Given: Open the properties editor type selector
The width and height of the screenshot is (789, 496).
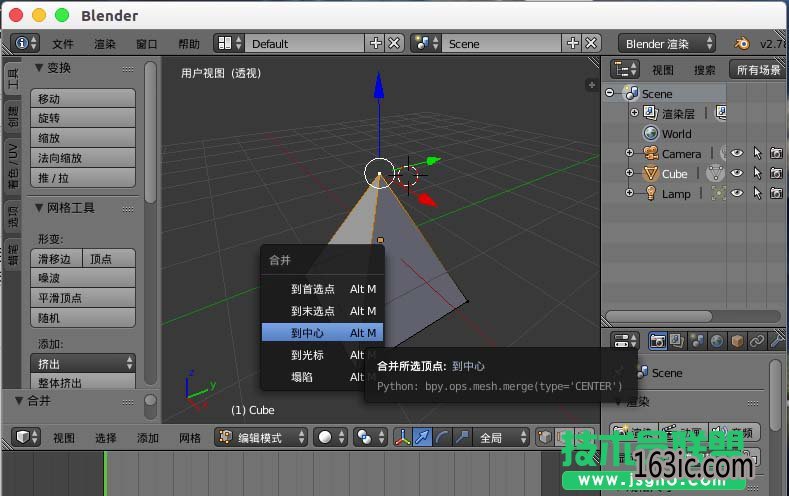Looking at the screenshot, I should tap(625, 342).
